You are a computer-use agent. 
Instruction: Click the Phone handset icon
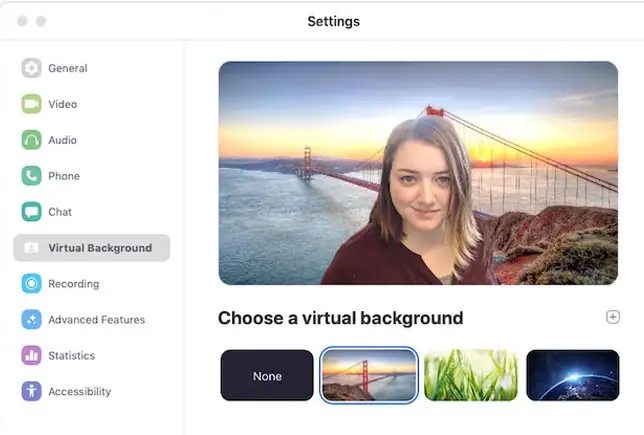[x=31, y=176]
